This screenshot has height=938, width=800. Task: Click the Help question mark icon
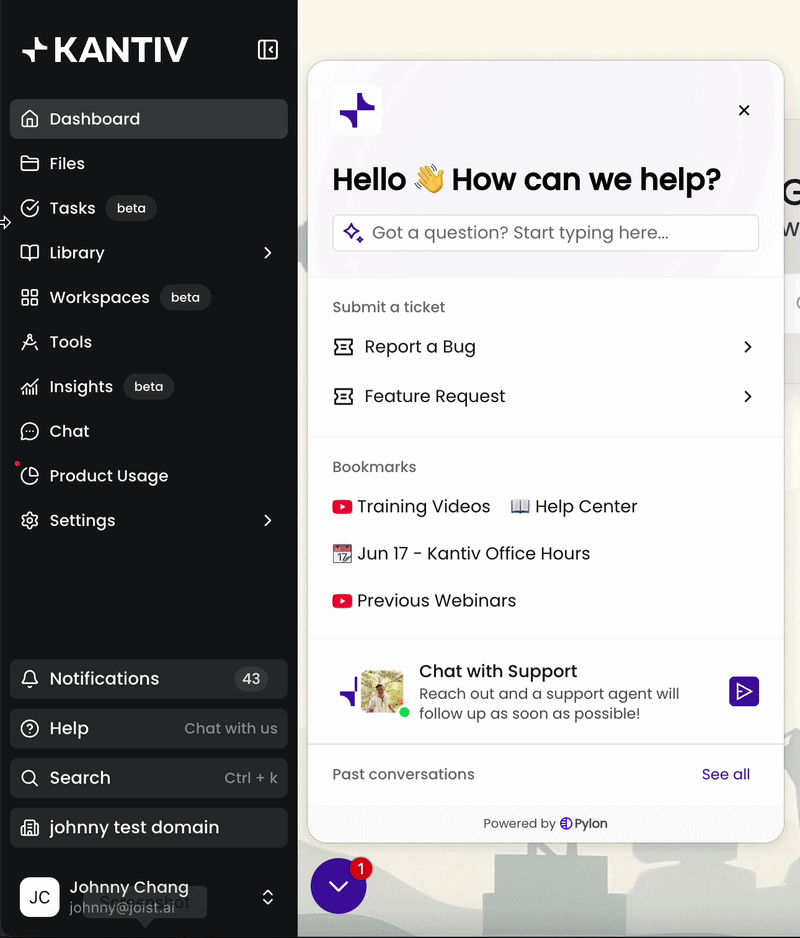pos(30,729)
